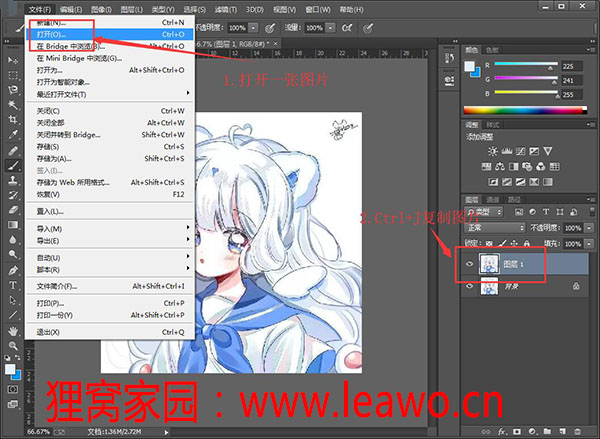Select the Eyedropper tool
This screenshot has height=439, width=600.
coord(13,134)
